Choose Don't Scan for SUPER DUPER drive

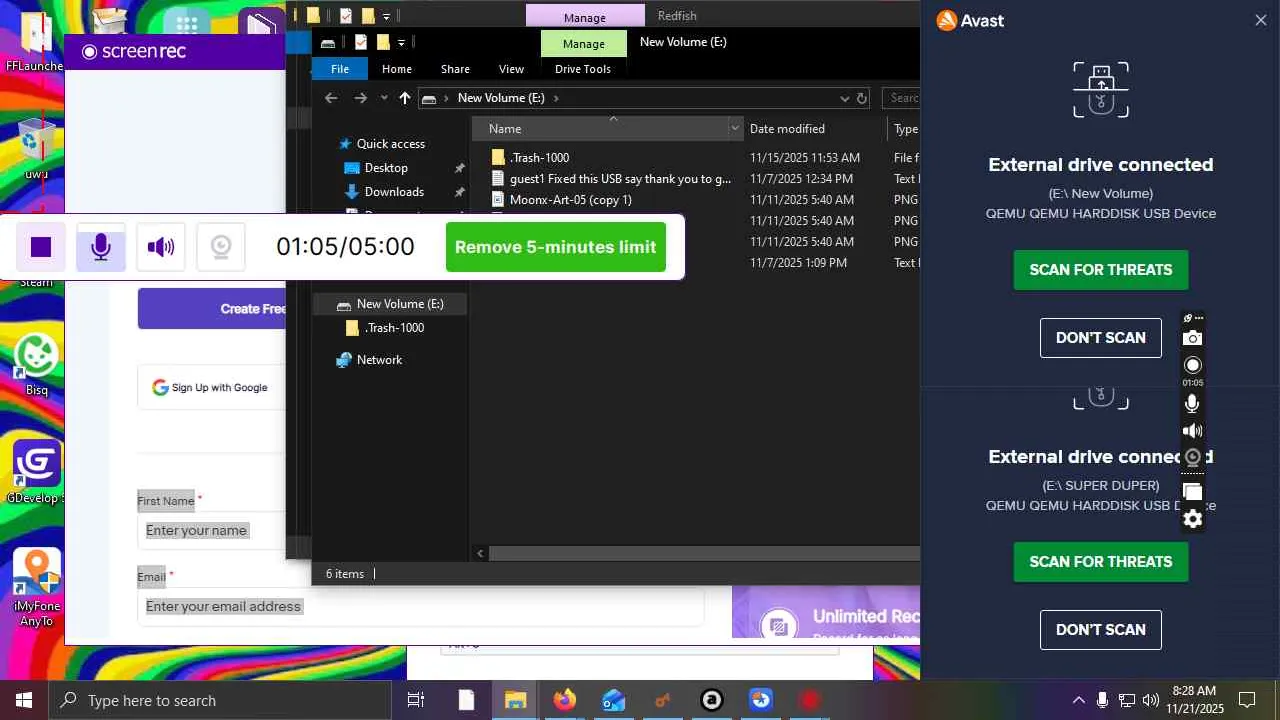tap(1100, 630)
